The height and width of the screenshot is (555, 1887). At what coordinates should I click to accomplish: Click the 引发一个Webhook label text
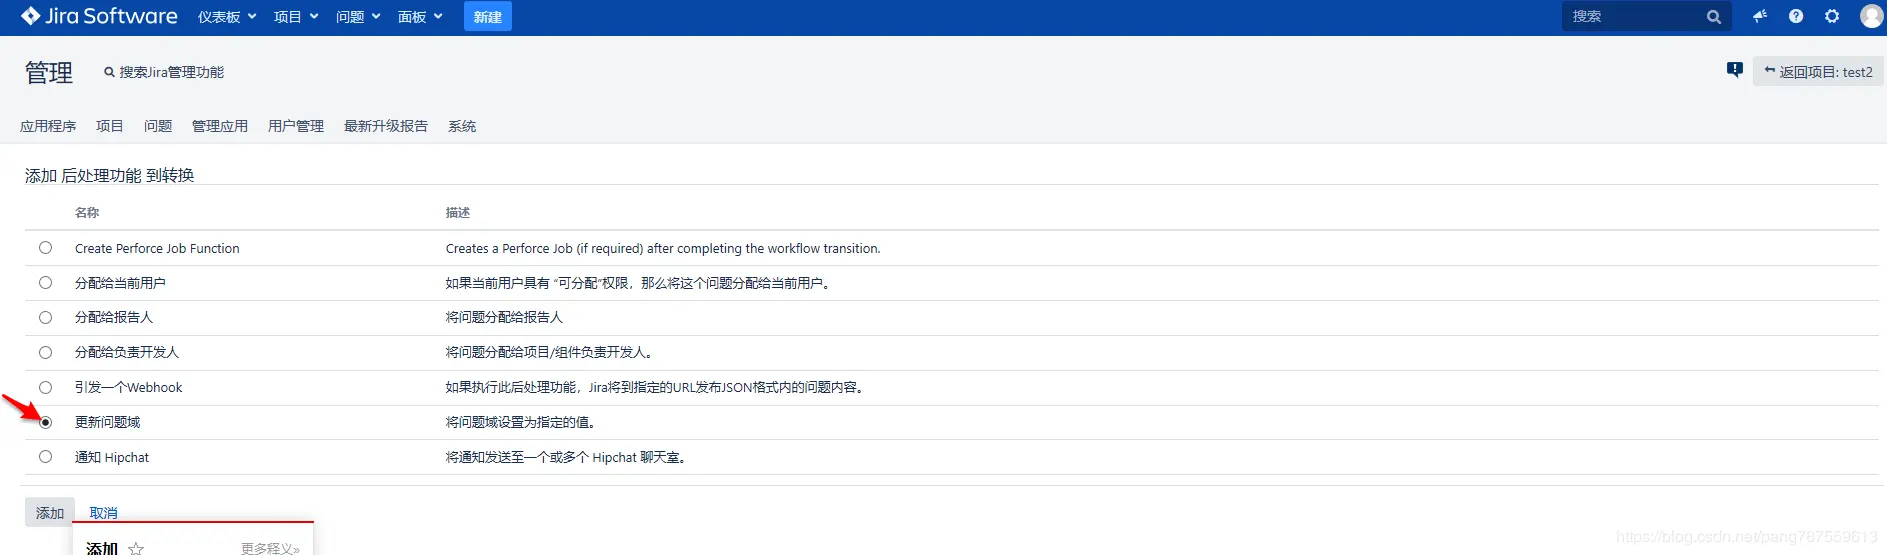pyautogui.click(x=129, y=387)
